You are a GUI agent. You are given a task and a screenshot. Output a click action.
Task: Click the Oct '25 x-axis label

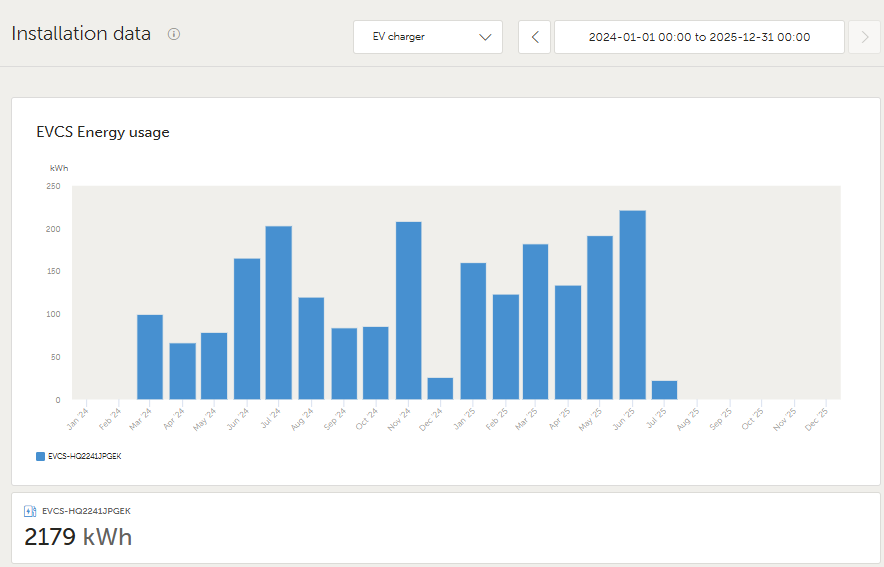tap(753, 419)
